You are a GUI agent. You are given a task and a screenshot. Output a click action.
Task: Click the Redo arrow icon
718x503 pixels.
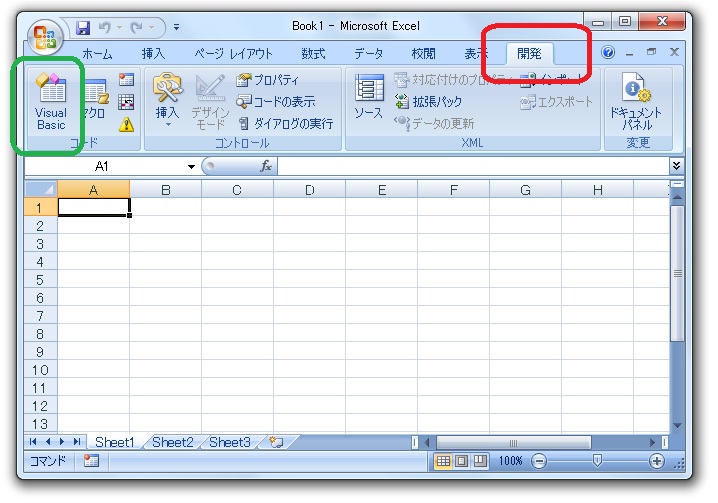point(136,27)
